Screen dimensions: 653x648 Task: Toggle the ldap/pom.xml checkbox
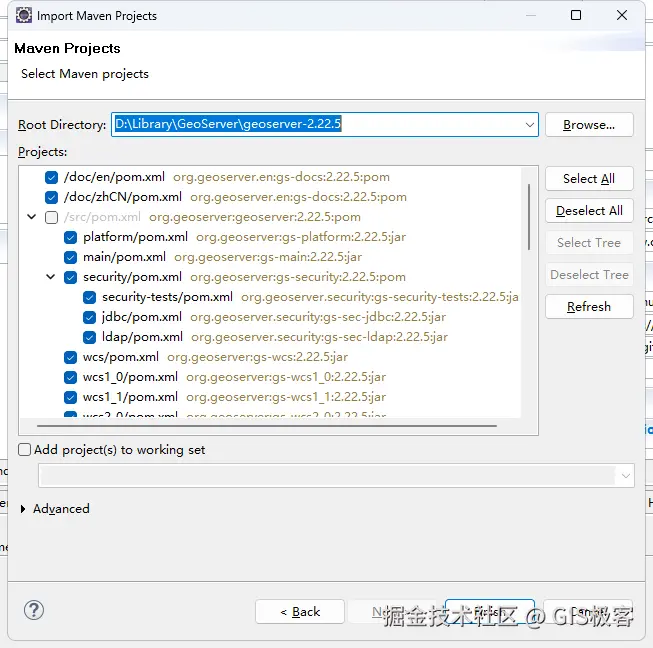[90, 337]
